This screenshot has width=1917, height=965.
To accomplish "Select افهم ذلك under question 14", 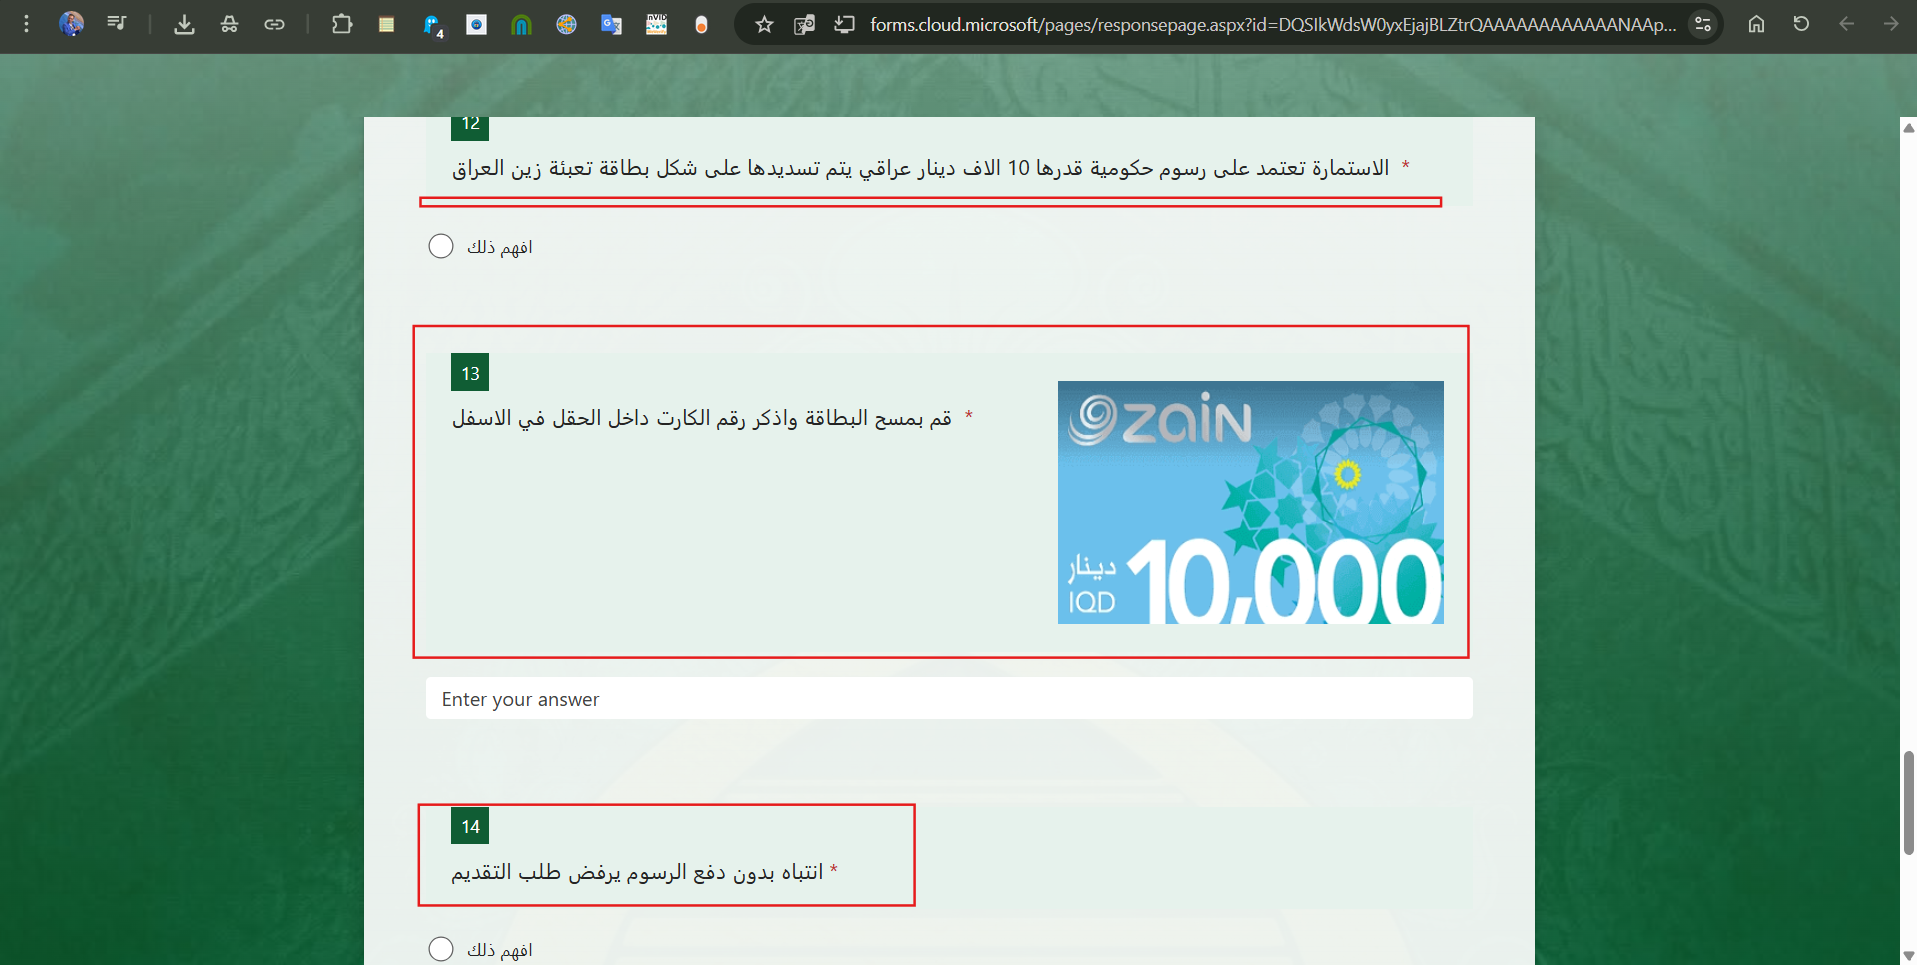I will point(440,948).
